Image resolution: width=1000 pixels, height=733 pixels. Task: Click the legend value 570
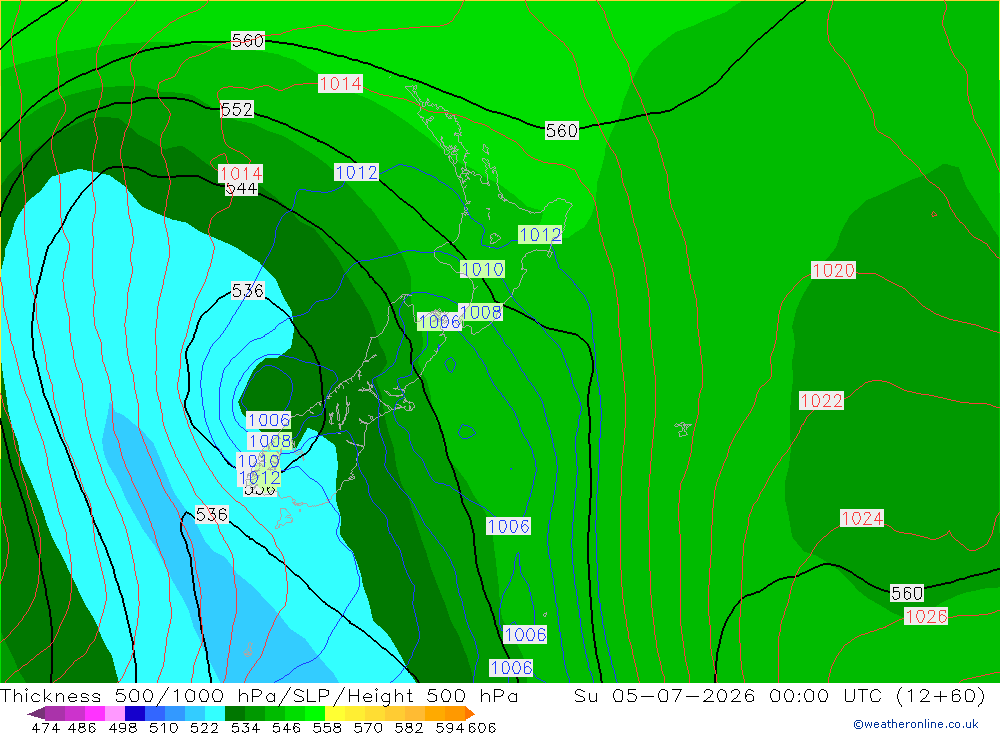[x=368, y=728]
